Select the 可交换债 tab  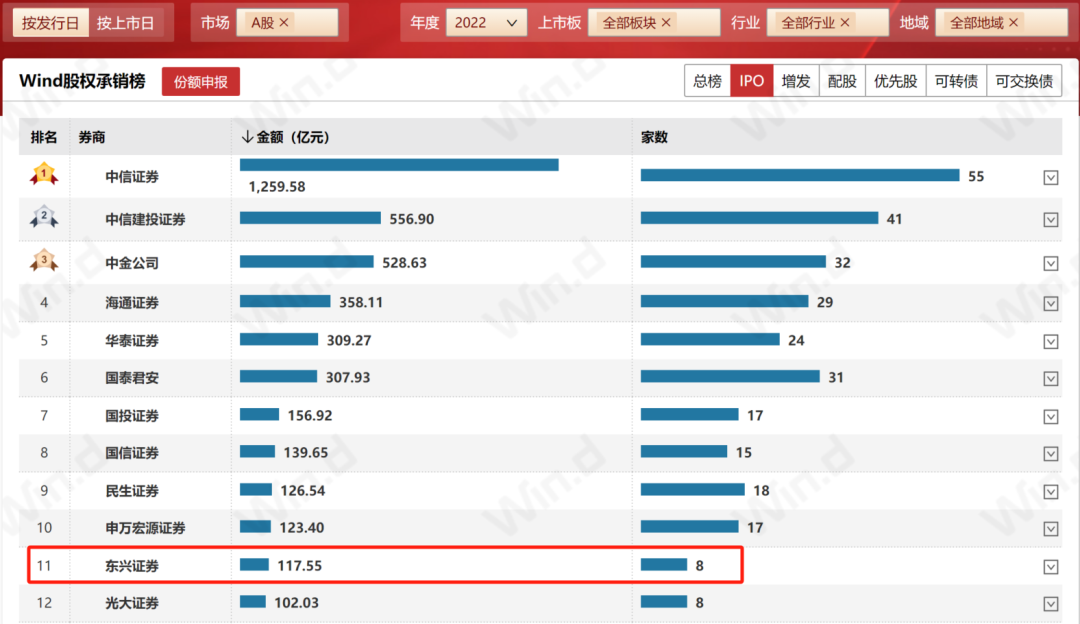(1024, 81)
